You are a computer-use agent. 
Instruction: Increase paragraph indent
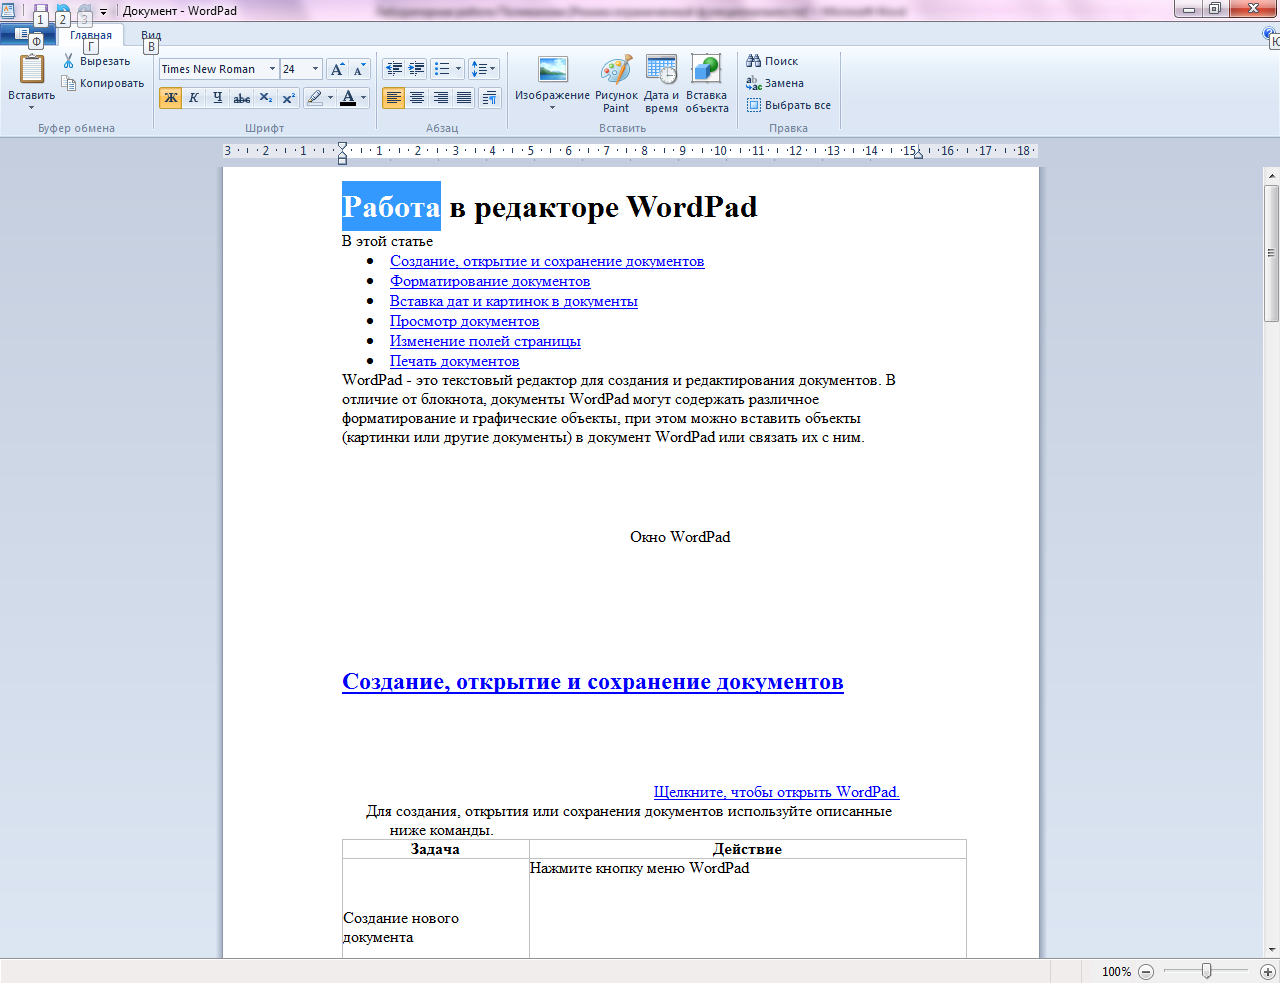point(417,69)
